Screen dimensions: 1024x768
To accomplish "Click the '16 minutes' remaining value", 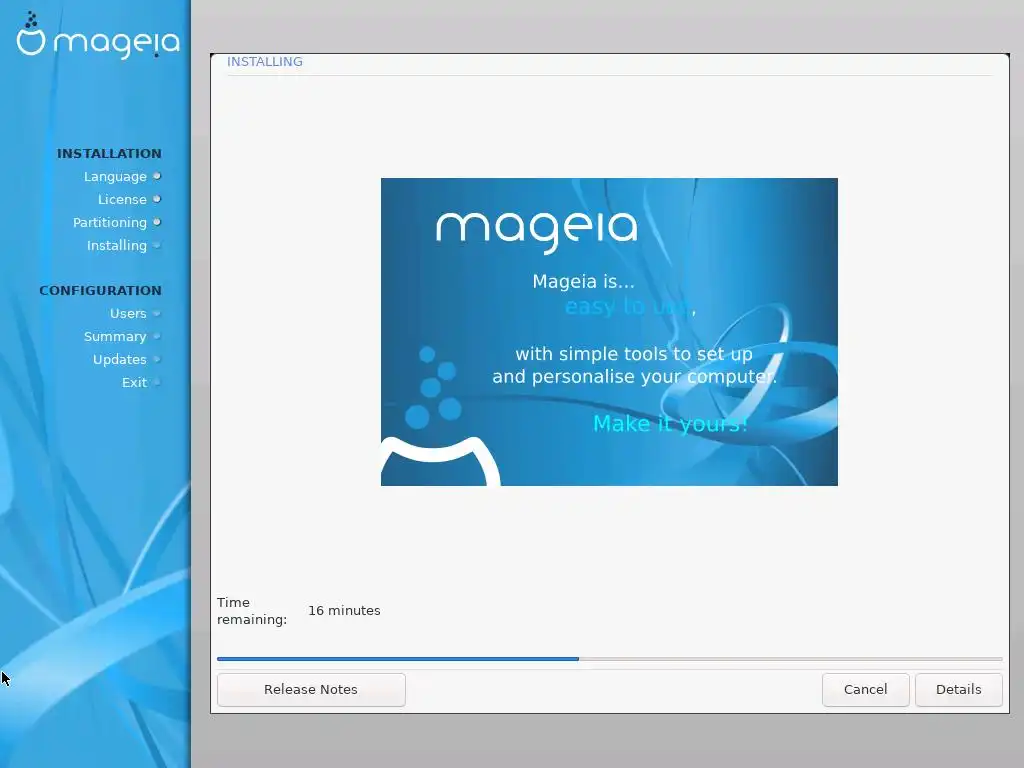I will tap(344, 611).
